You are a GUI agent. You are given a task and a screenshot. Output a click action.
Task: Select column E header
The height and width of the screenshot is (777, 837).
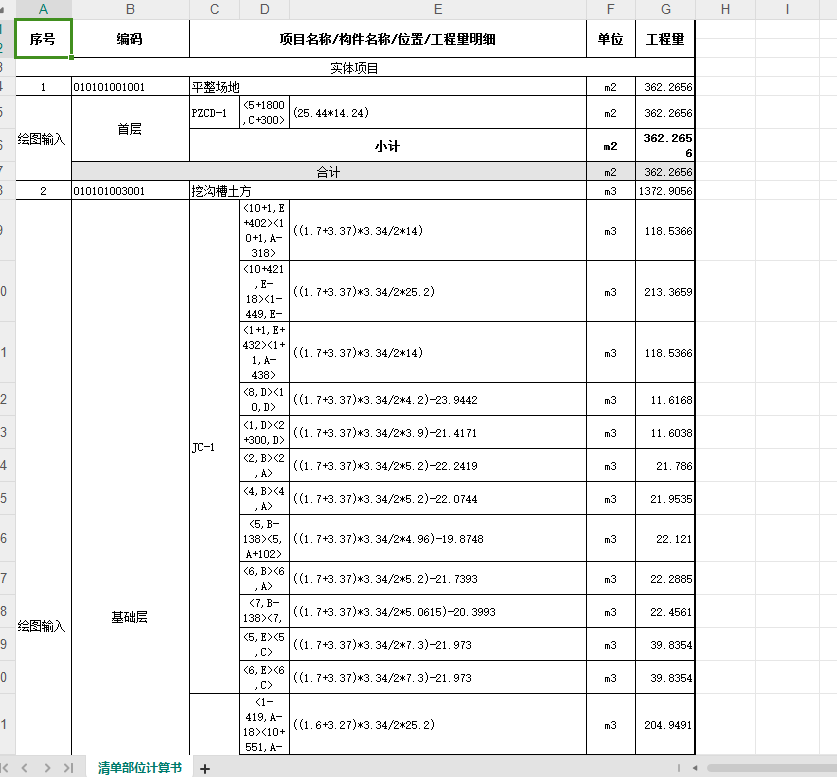[438, 9]
